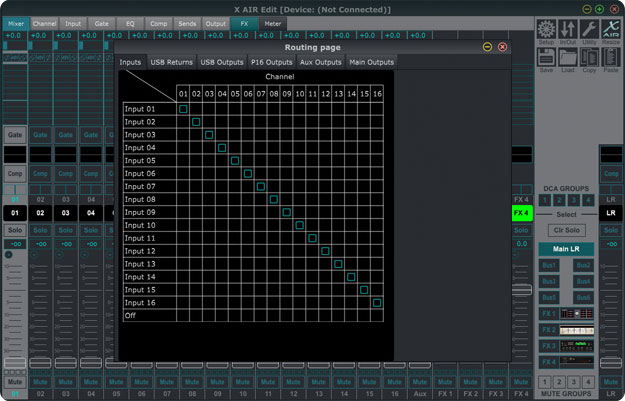Activate Mute Group 1
The height and width of the screenshot is (401, 625).
(x=544, y=382)
